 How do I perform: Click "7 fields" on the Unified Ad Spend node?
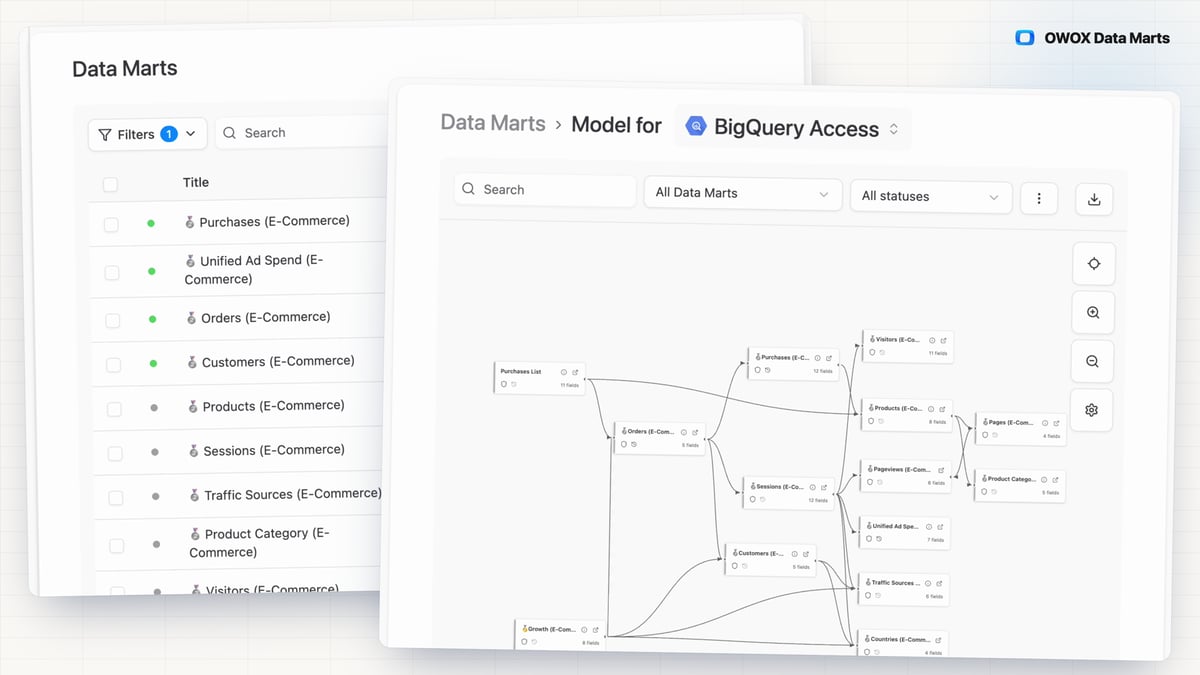point(935,539)
